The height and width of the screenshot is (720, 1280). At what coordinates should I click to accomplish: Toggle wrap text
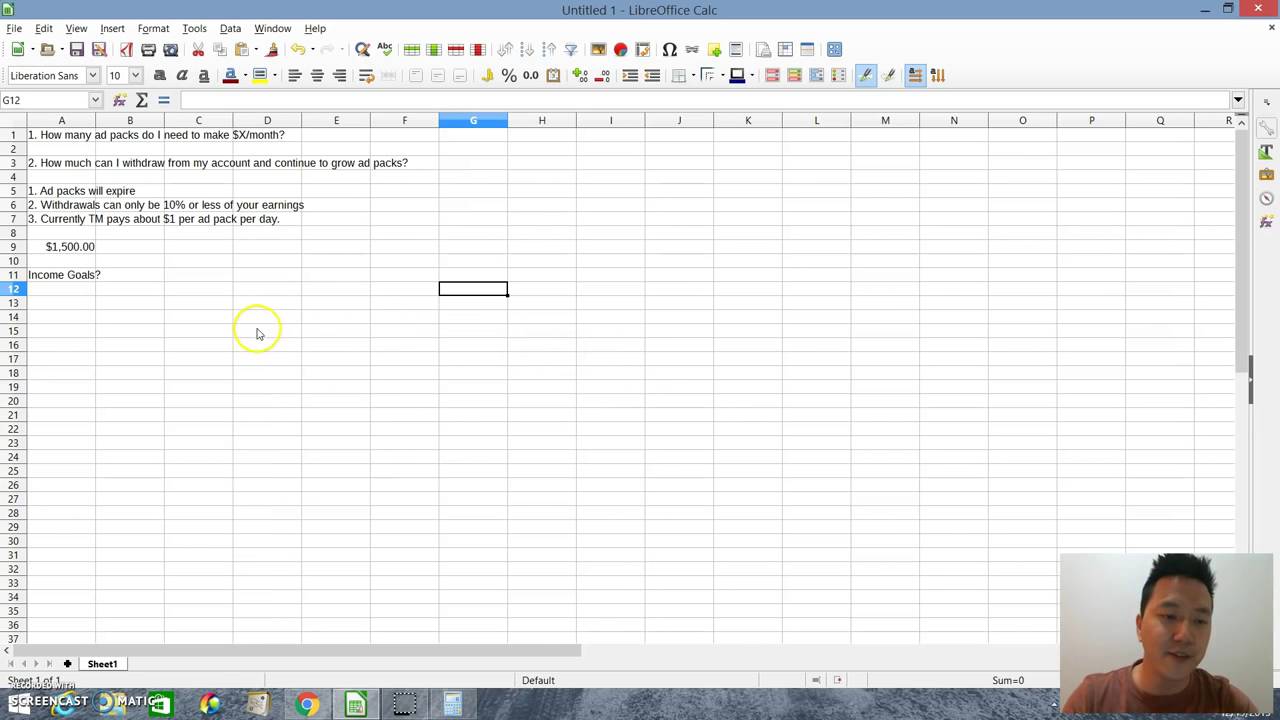pos(367,75)
